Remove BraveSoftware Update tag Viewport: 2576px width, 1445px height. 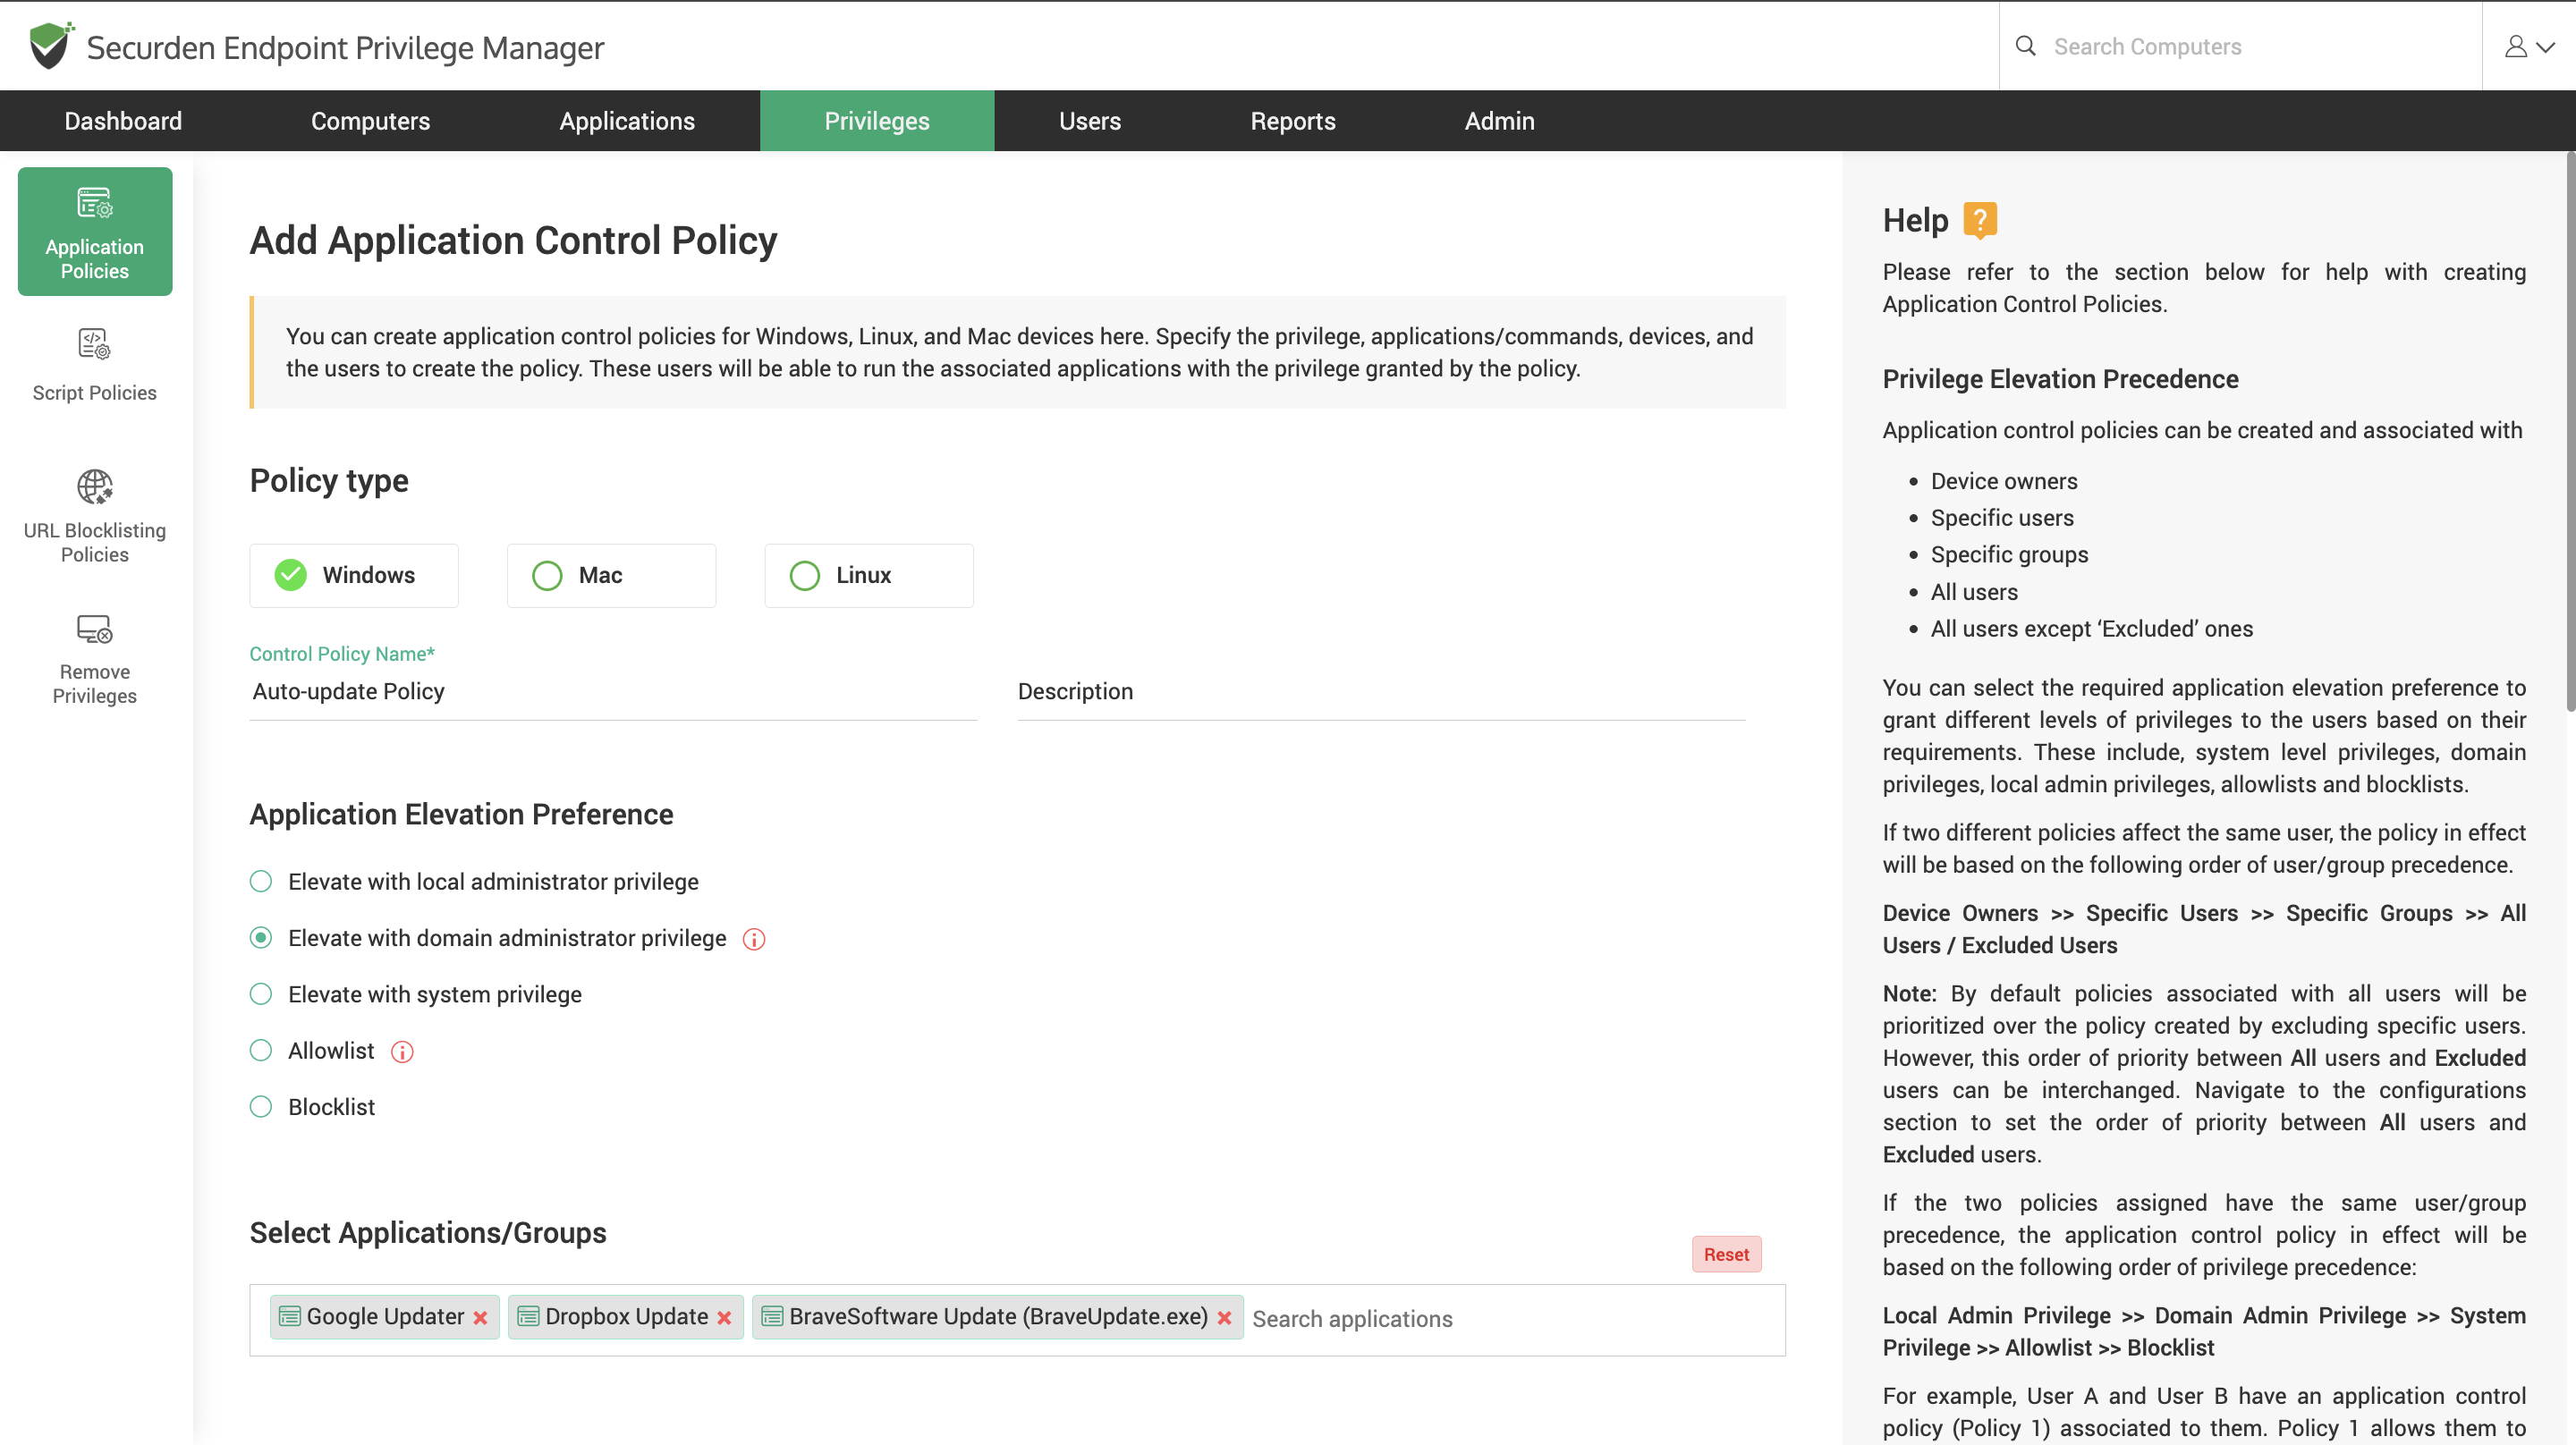click(1224, 1318)
